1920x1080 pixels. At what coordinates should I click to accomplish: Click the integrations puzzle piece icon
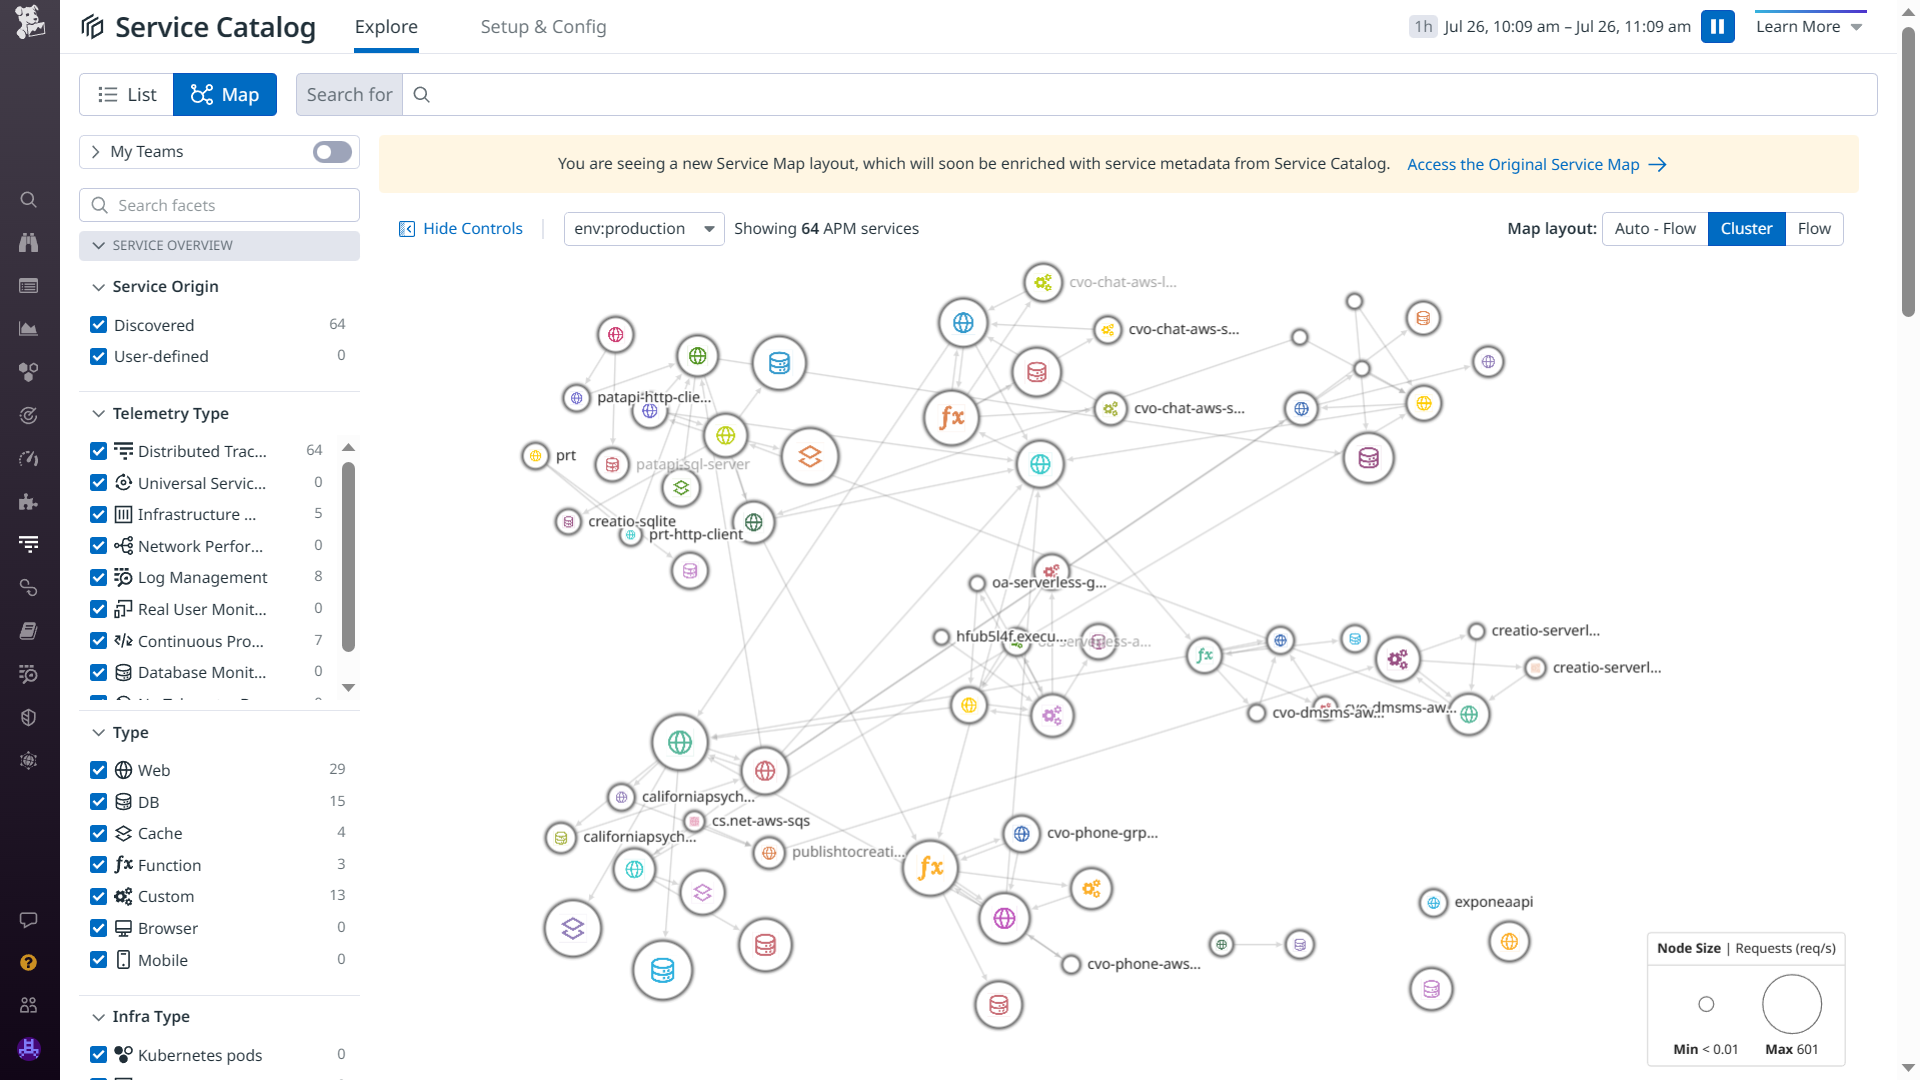click(x=29, y=502)
